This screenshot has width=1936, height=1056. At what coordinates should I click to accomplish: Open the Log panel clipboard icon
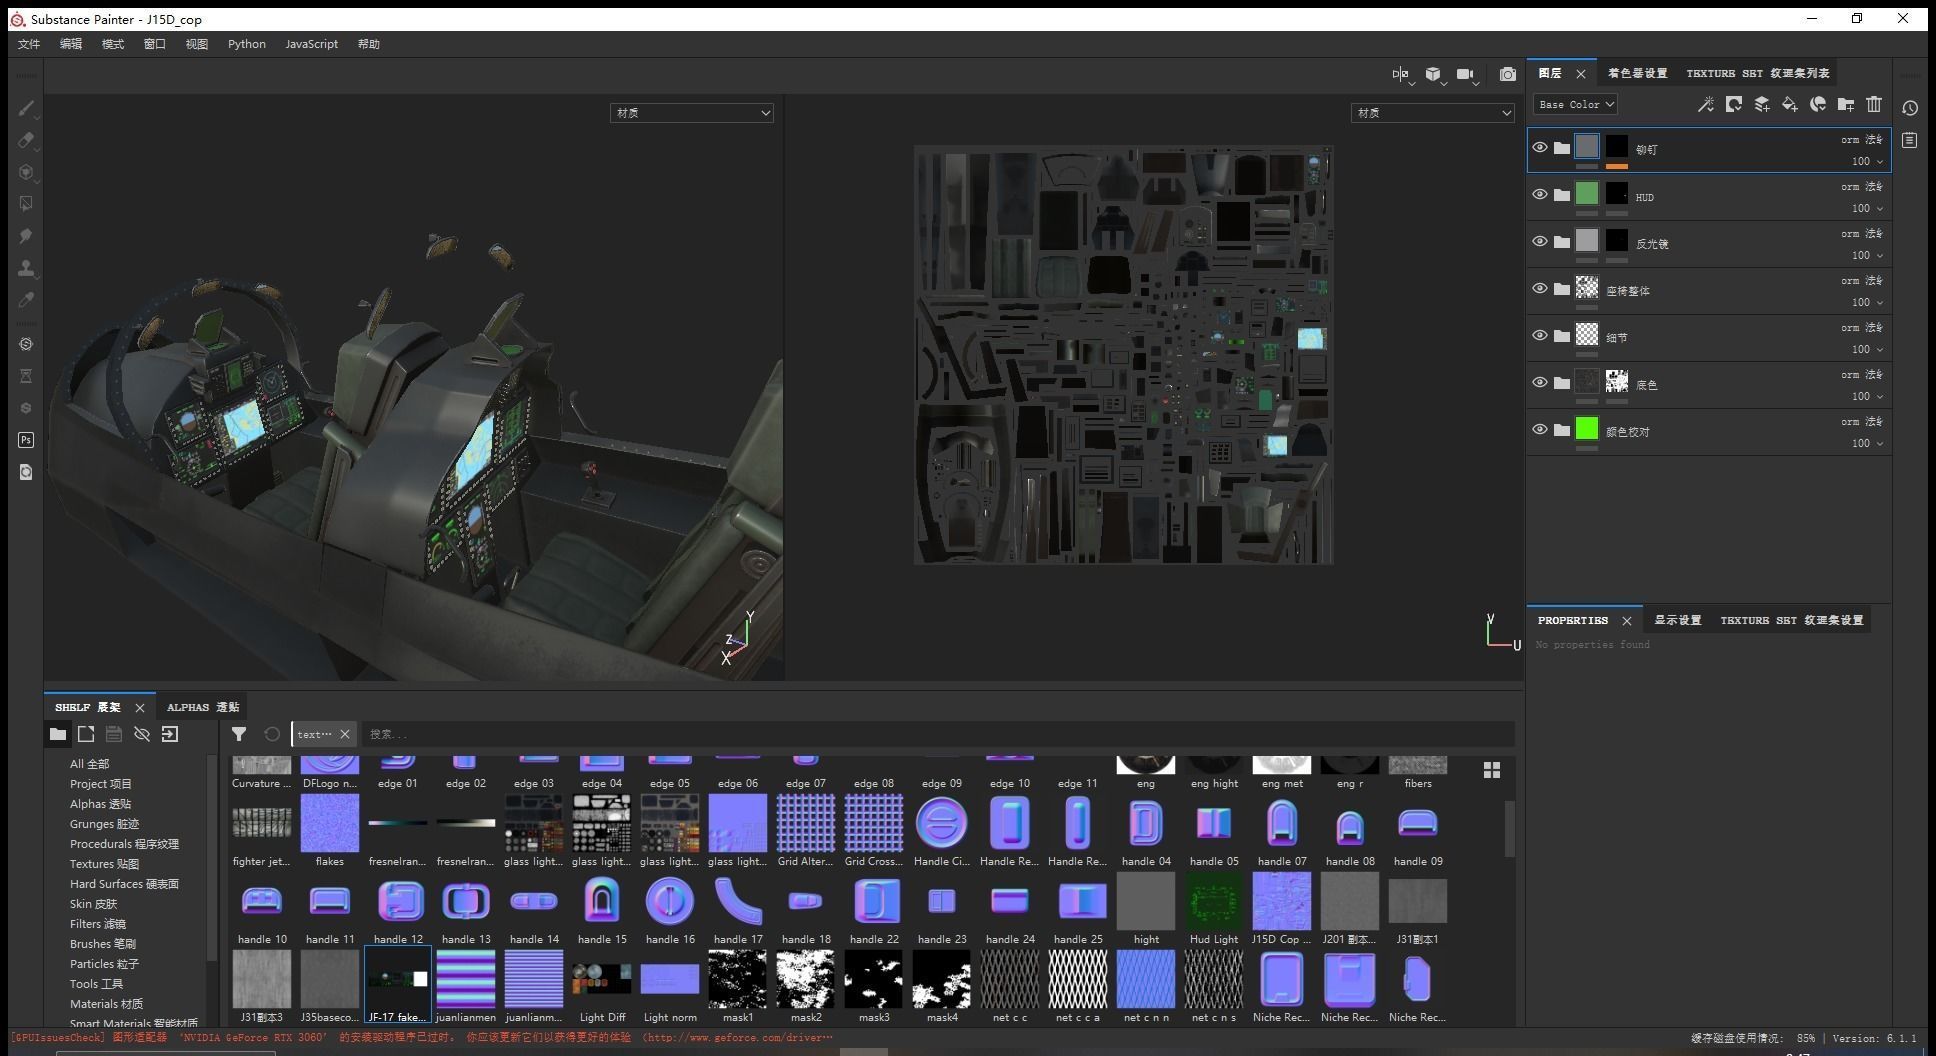pos(1910,140)
